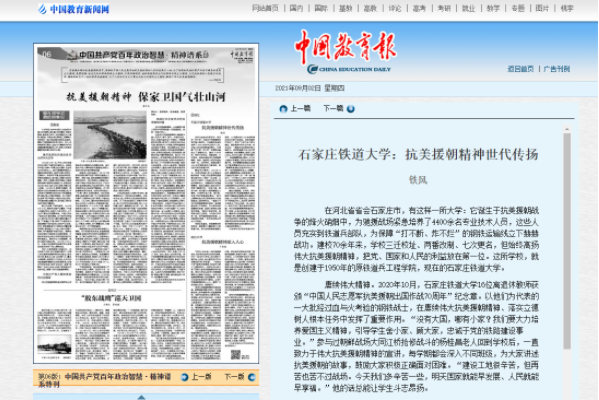Click the “鞍东战鹰”卫天卫国 article on page

coord(111,298)
